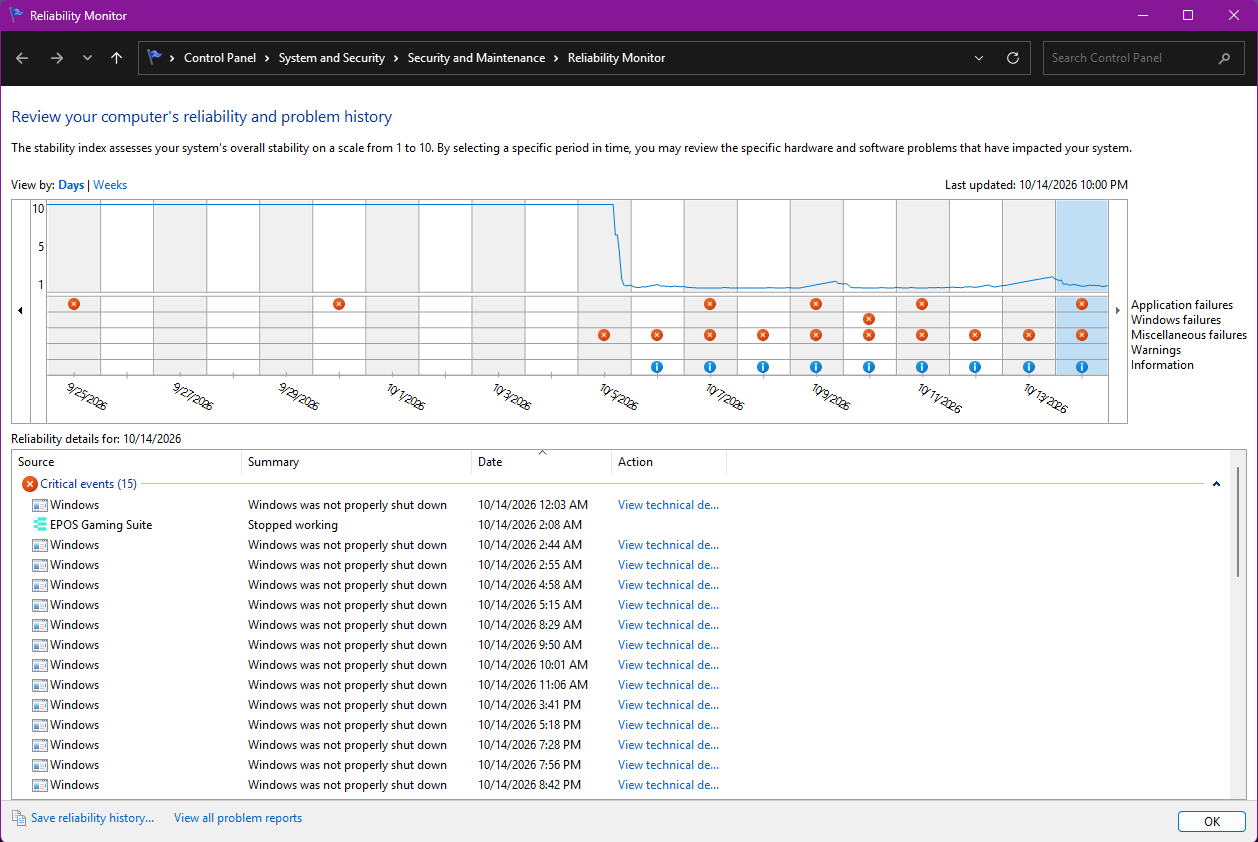Screen dimensions: 1258x842
Task: Click the Control Panel flag icon in address bar
Action: pyautogui.click(x=155, y=58)
